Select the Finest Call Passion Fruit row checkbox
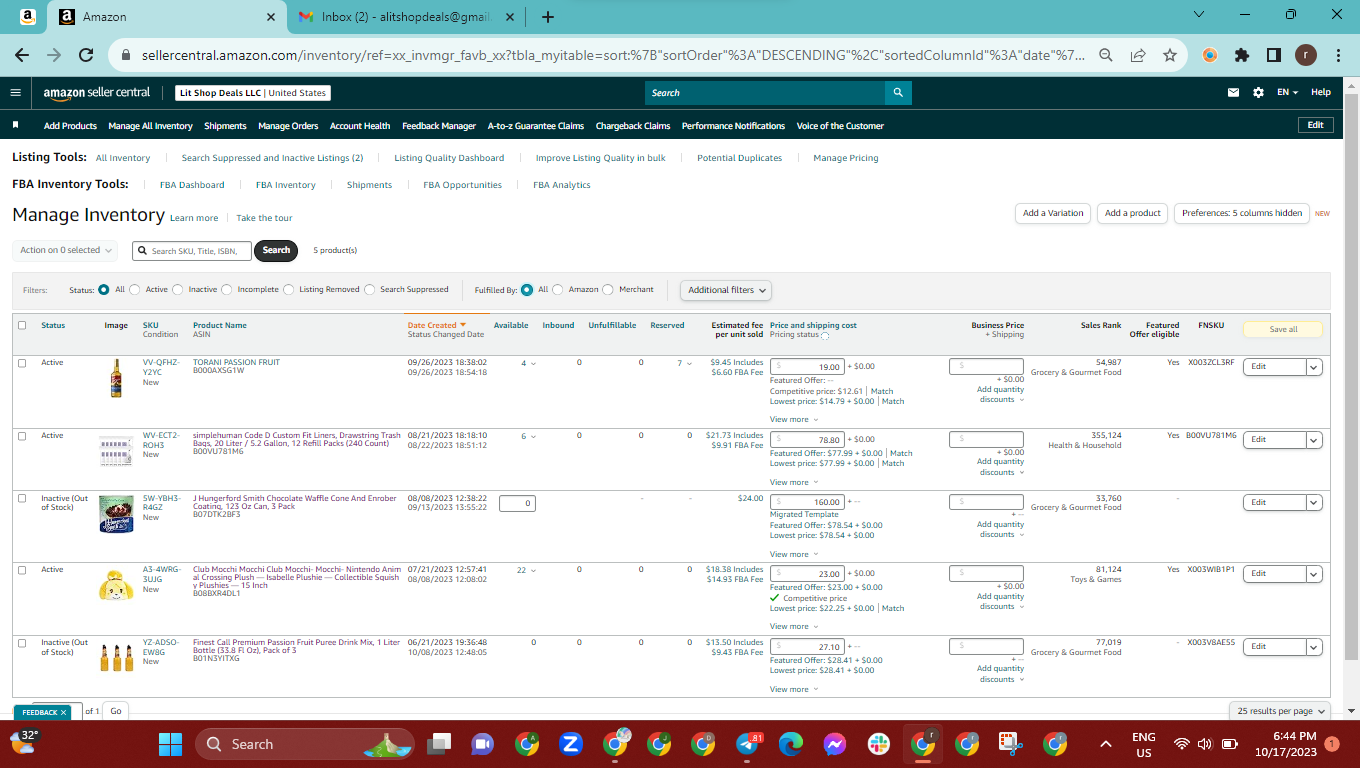Image resolution: width=1360 pixels, height=768 pixels. (x=22, y=643)
